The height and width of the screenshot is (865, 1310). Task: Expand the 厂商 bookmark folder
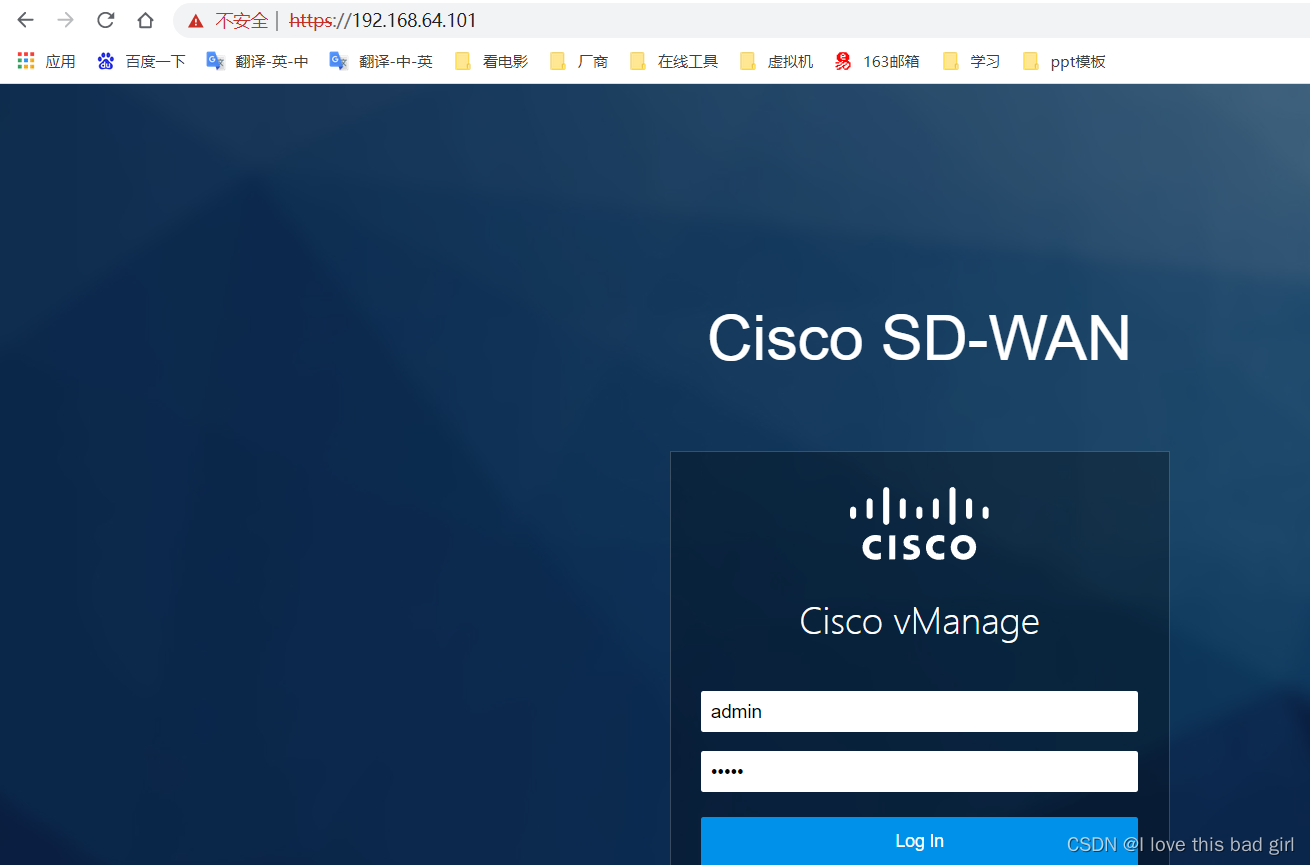[x=579, y=61]
